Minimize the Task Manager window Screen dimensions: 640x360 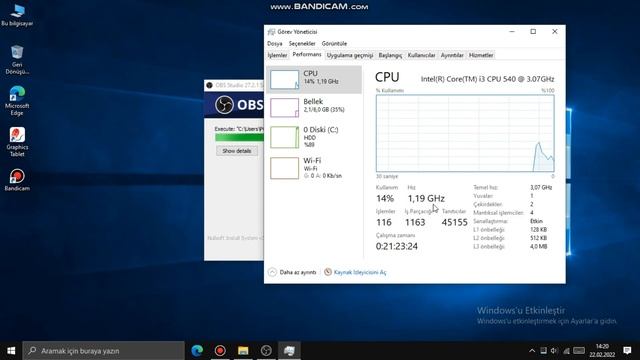click(x=512, y=31)
